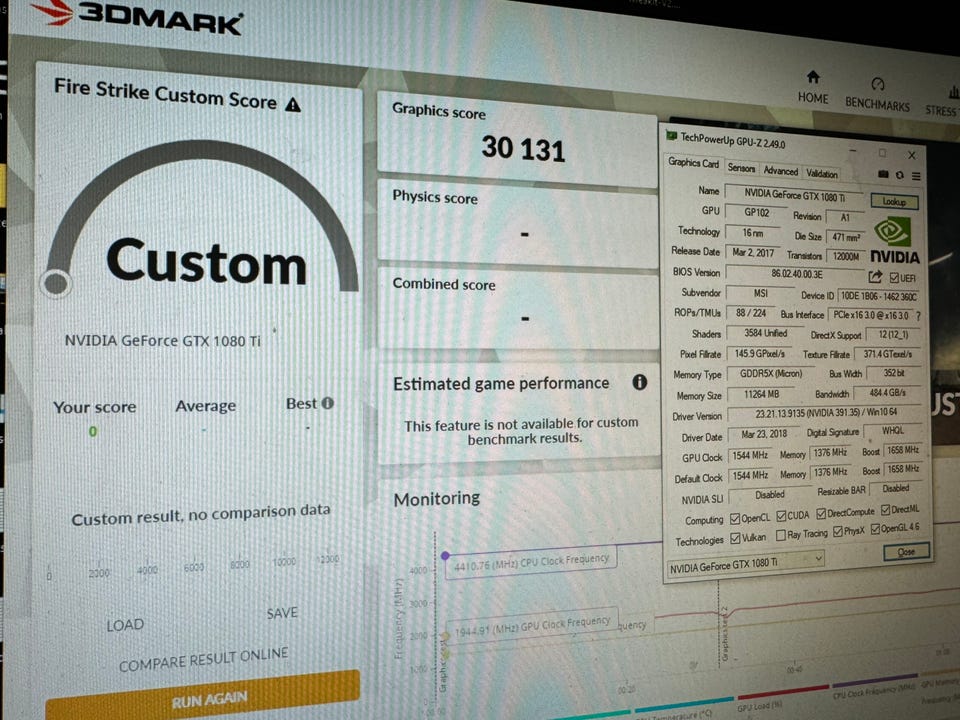Image resolution: width=960 pixels, height=720 pixels.
Task: Click the yellow GPU Clock Frequency graph marker
Action: click(445, 637)
